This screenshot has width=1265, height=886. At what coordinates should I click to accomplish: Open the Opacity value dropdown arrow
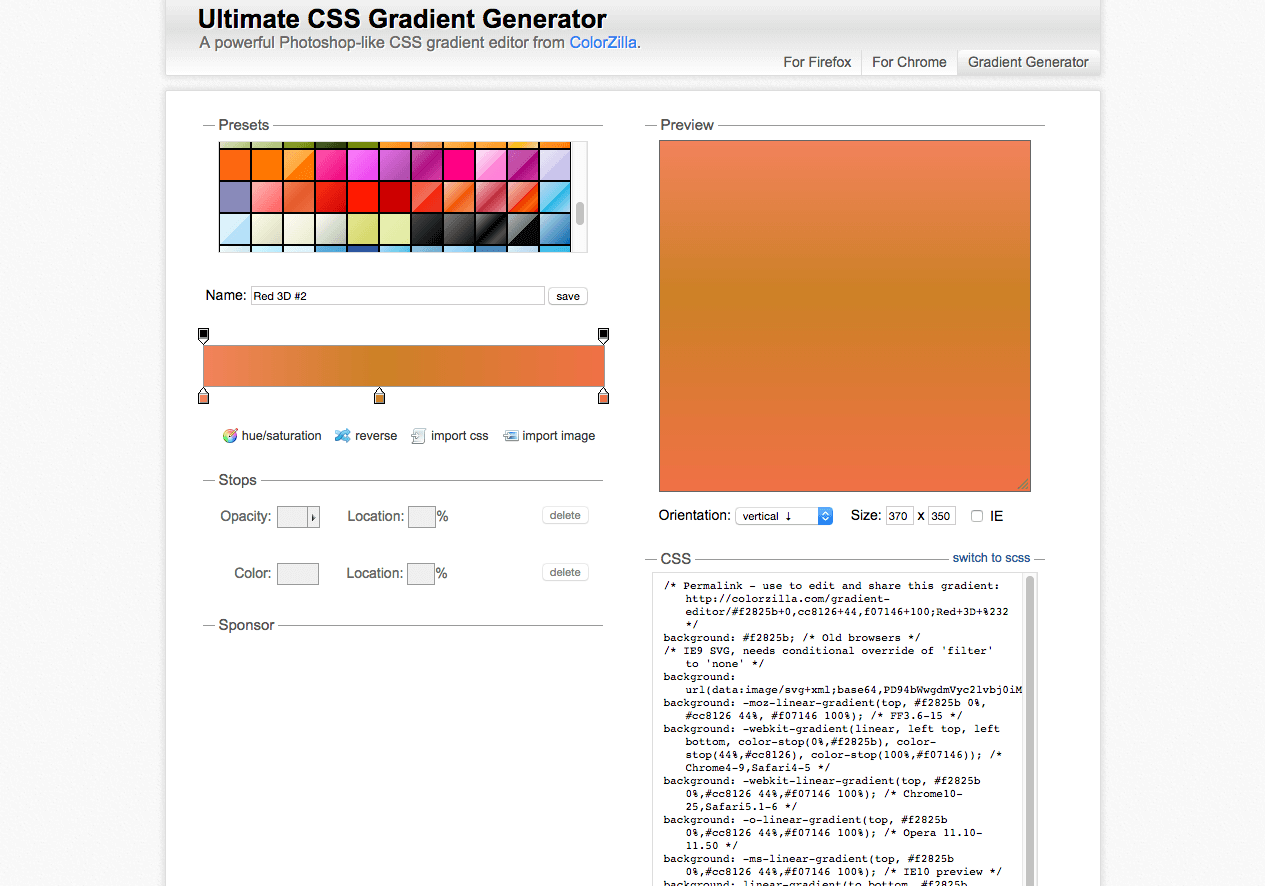tap(311, 516)
